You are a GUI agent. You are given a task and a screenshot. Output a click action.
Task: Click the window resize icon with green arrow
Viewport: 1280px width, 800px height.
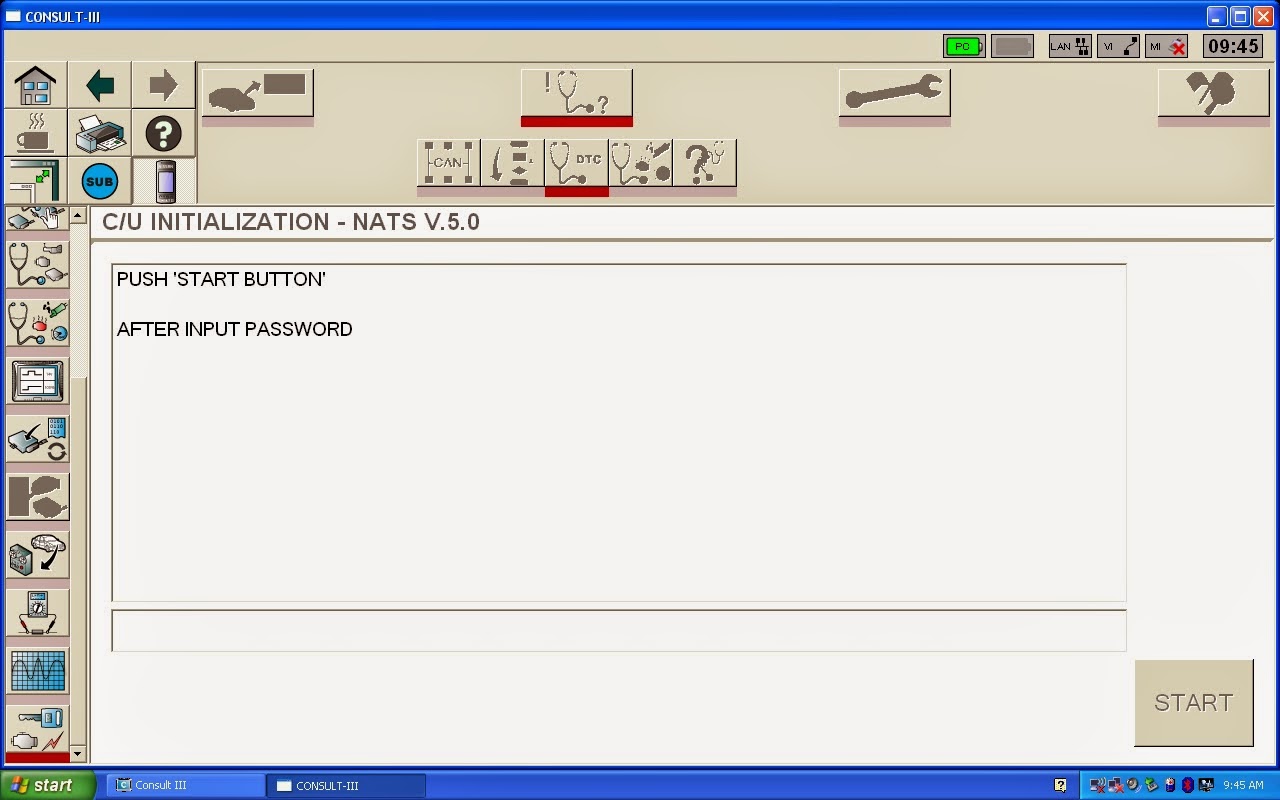tap(35, 180)
